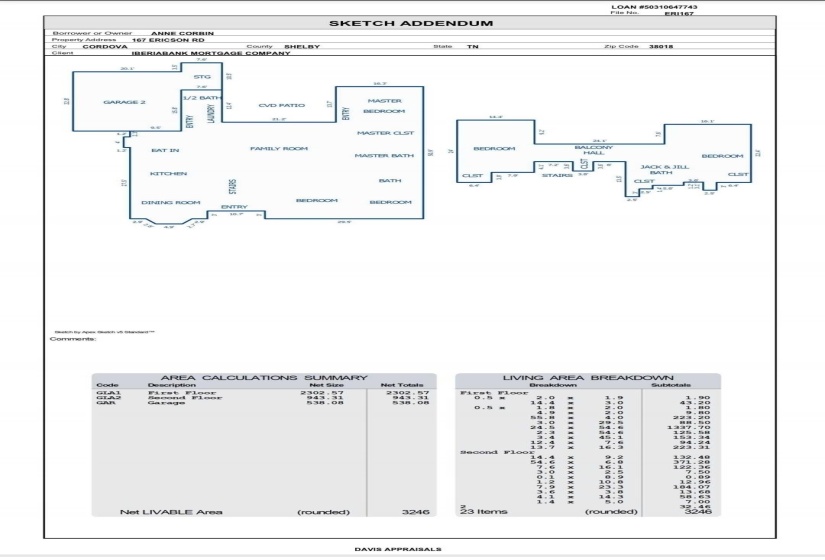Select the GLA2 code row

point(263,398)
